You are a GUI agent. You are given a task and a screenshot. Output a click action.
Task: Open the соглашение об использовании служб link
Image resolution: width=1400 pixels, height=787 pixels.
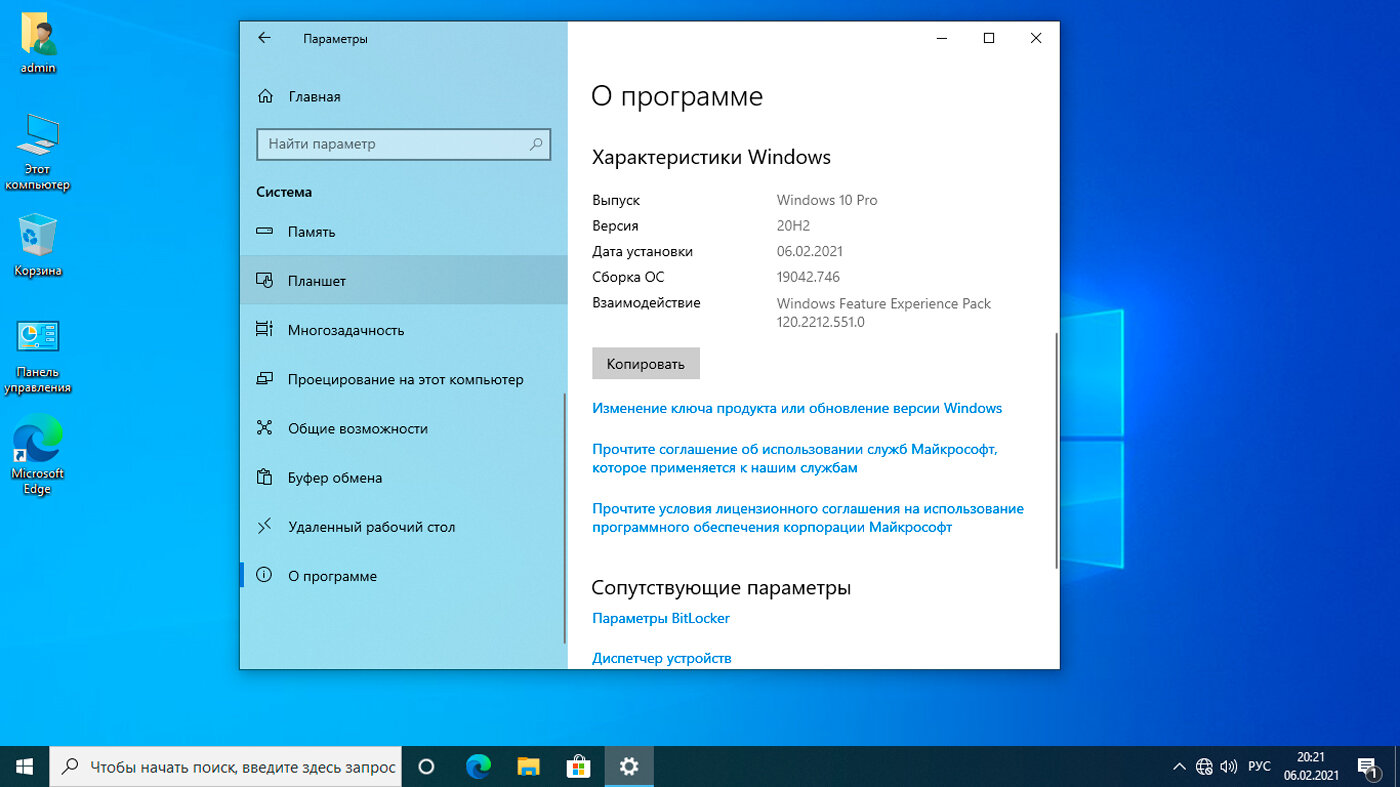coord(795,458)
